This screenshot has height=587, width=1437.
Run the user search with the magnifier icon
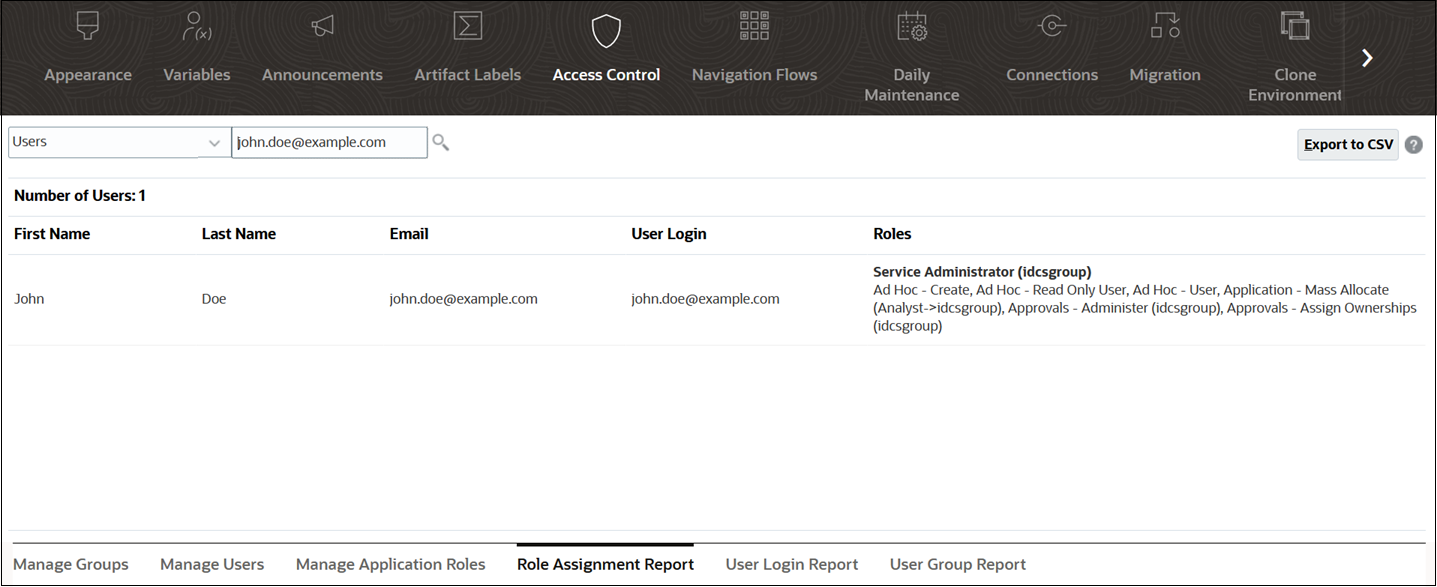click(441, 142)
